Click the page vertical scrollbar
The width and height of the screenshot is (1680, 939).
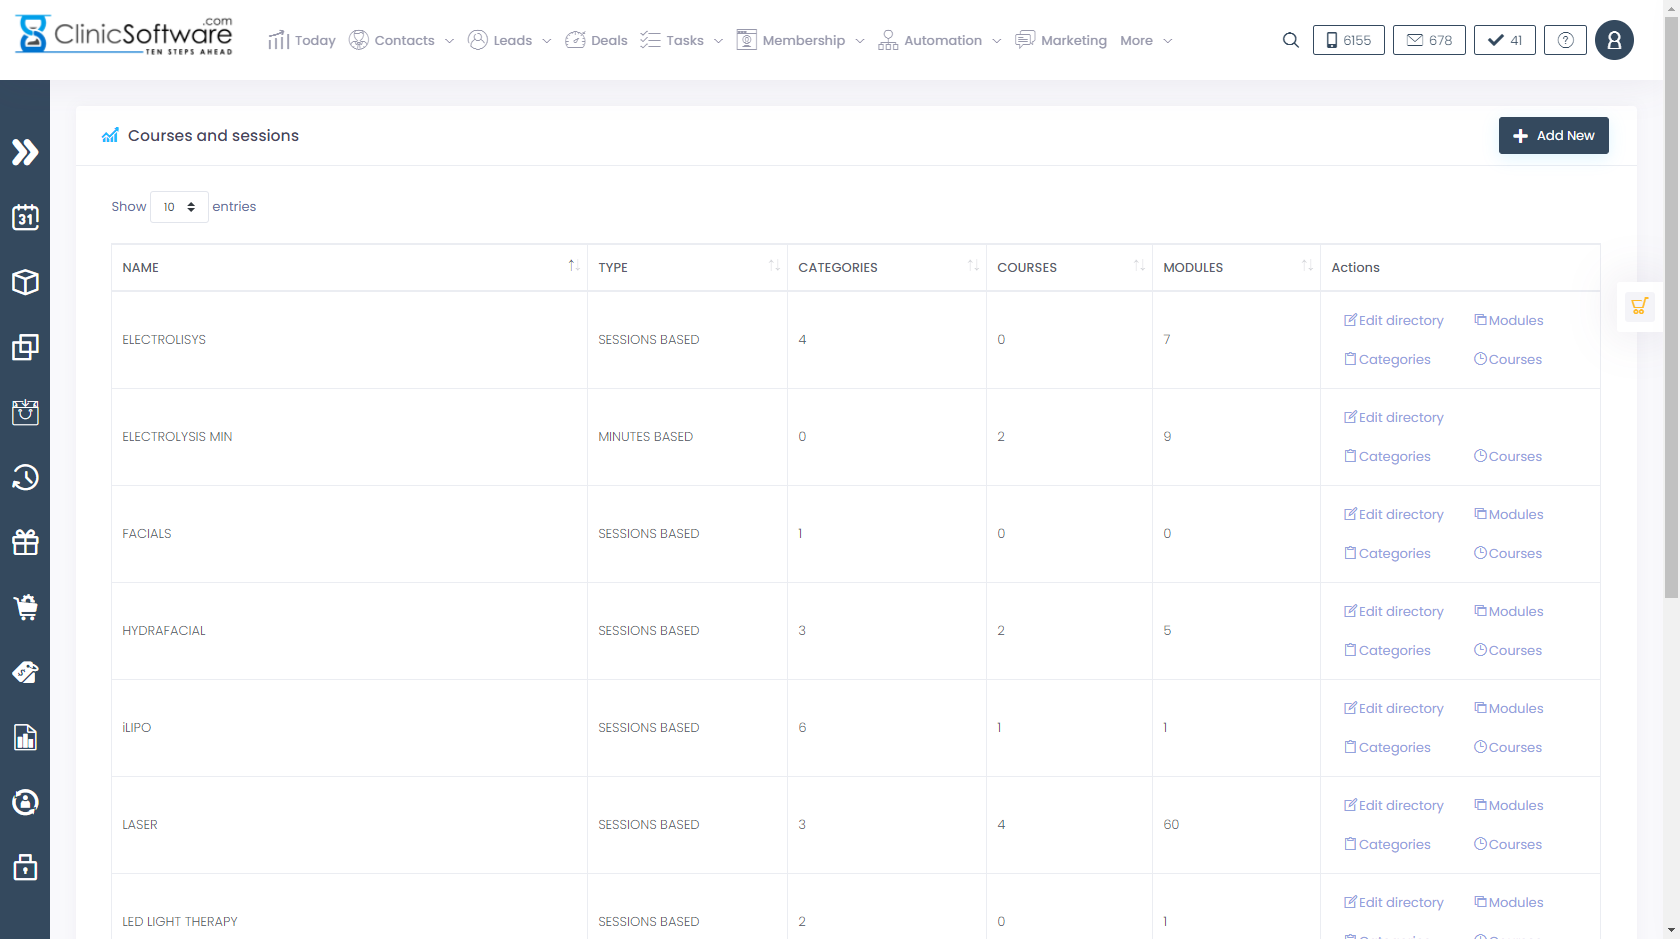pos(1671,300)
